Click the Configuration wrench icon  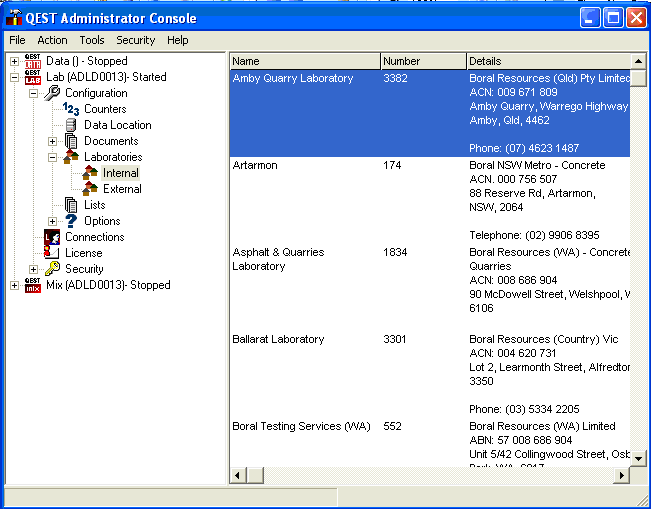[x=52, y=93]
